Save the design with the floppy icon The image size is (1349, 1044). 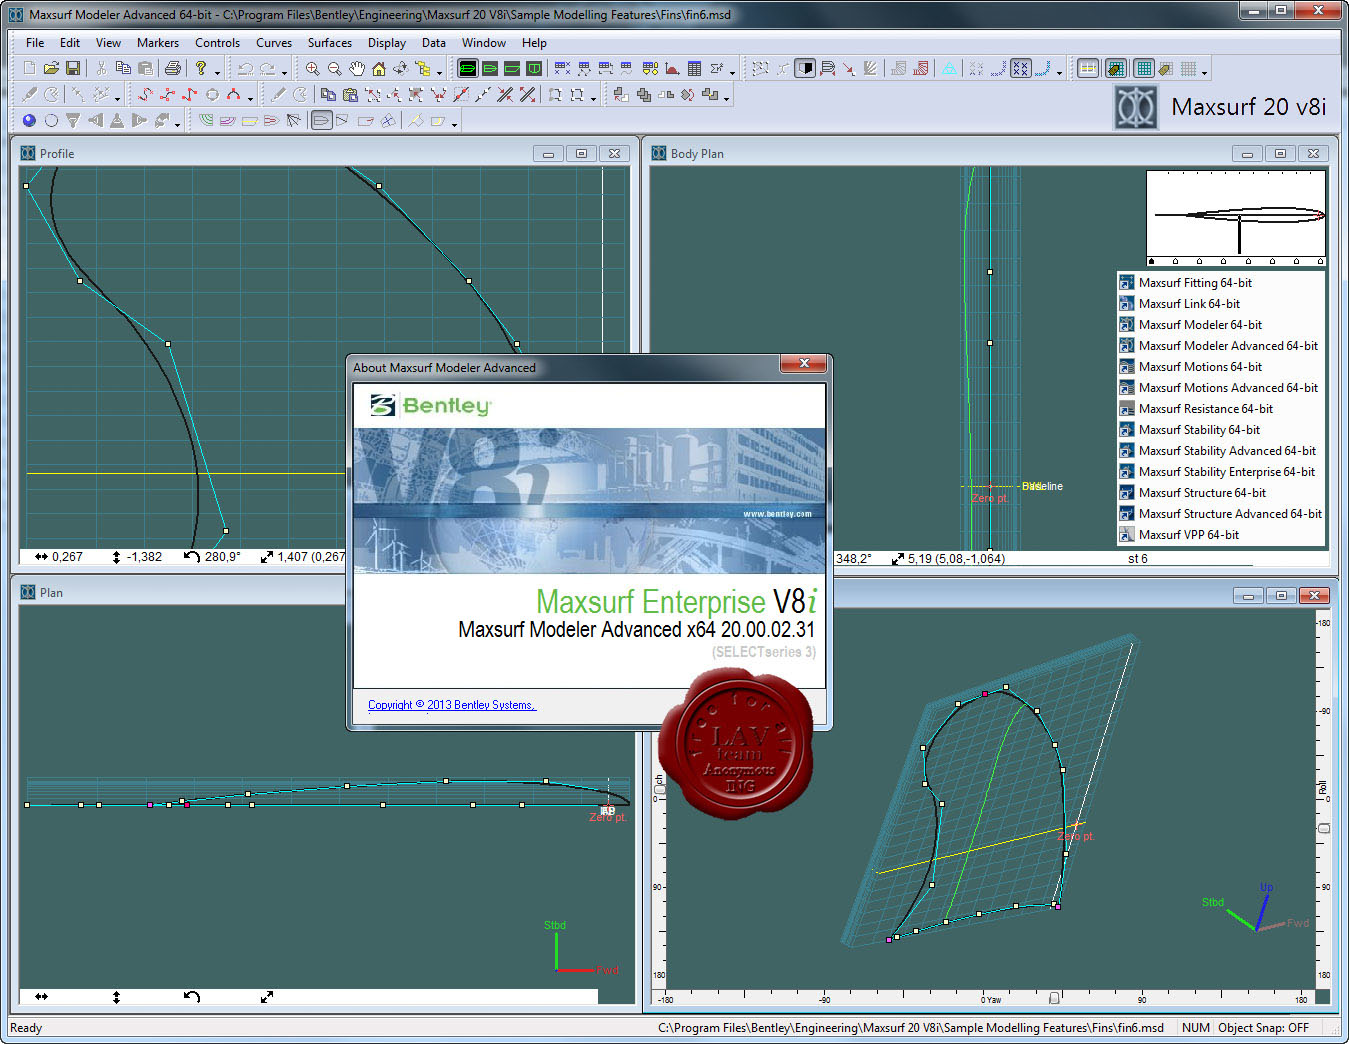(73, 68)
